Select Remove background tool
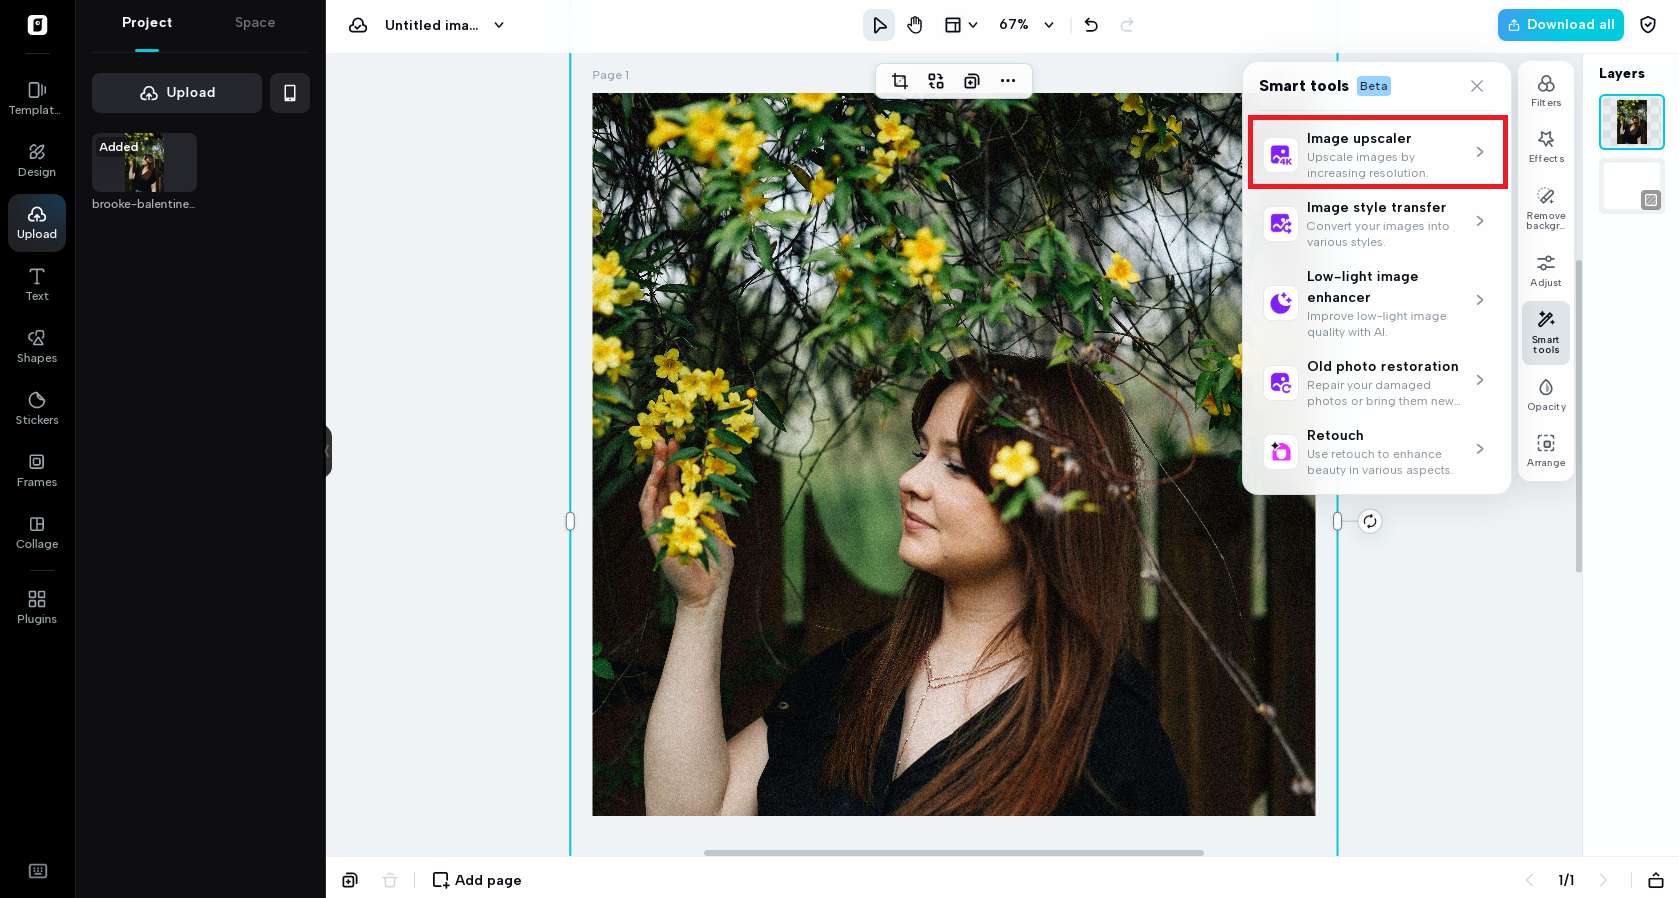The image size is (1679, 898). pos(1546,208)
